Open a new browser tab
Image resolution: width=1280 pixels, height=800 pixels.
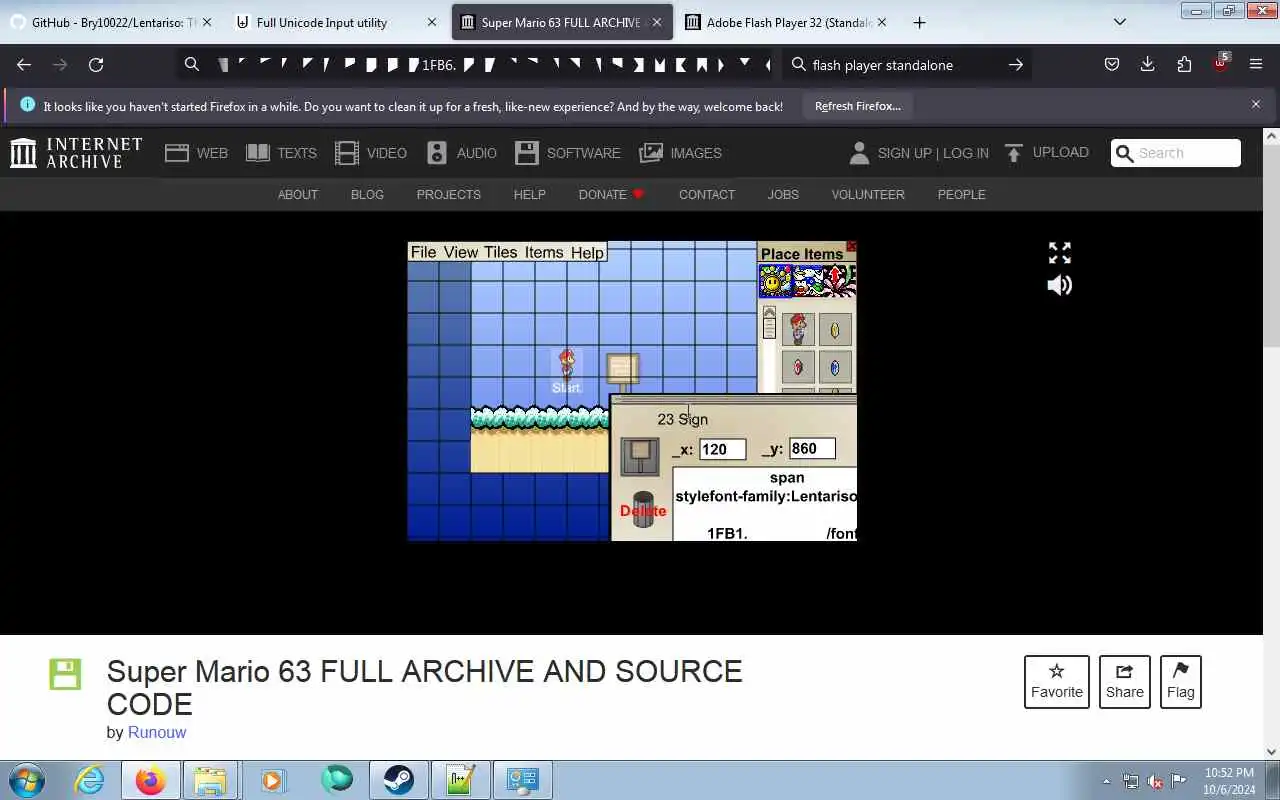(x=919, y=22)
